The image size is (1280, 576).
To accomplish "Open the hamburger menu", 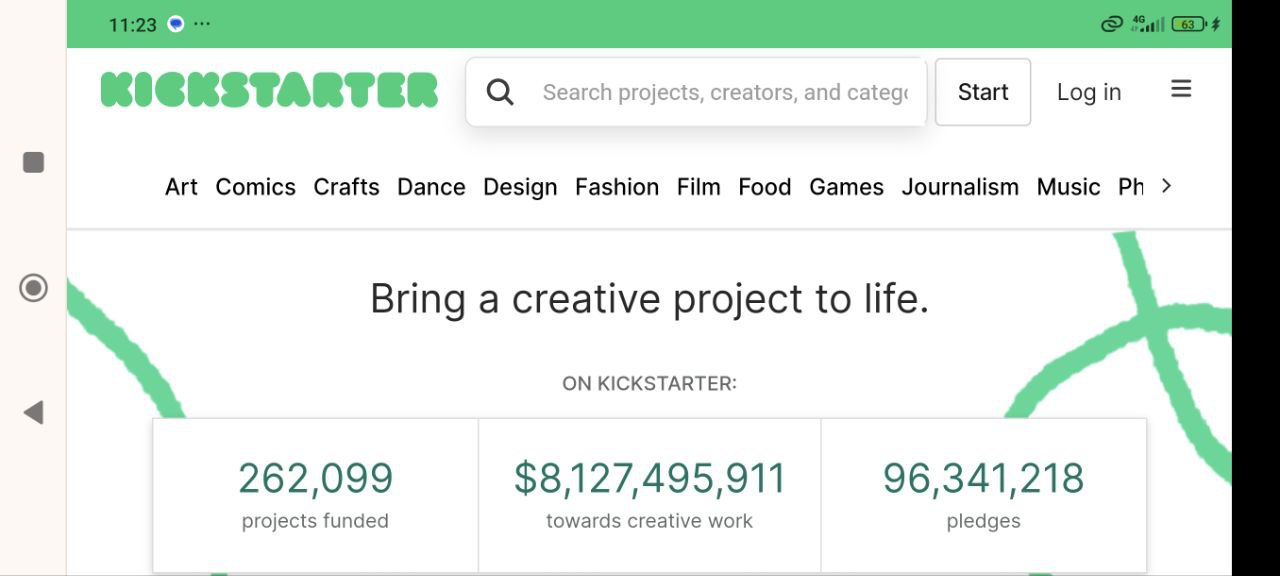I will (x=1181, y=89).
